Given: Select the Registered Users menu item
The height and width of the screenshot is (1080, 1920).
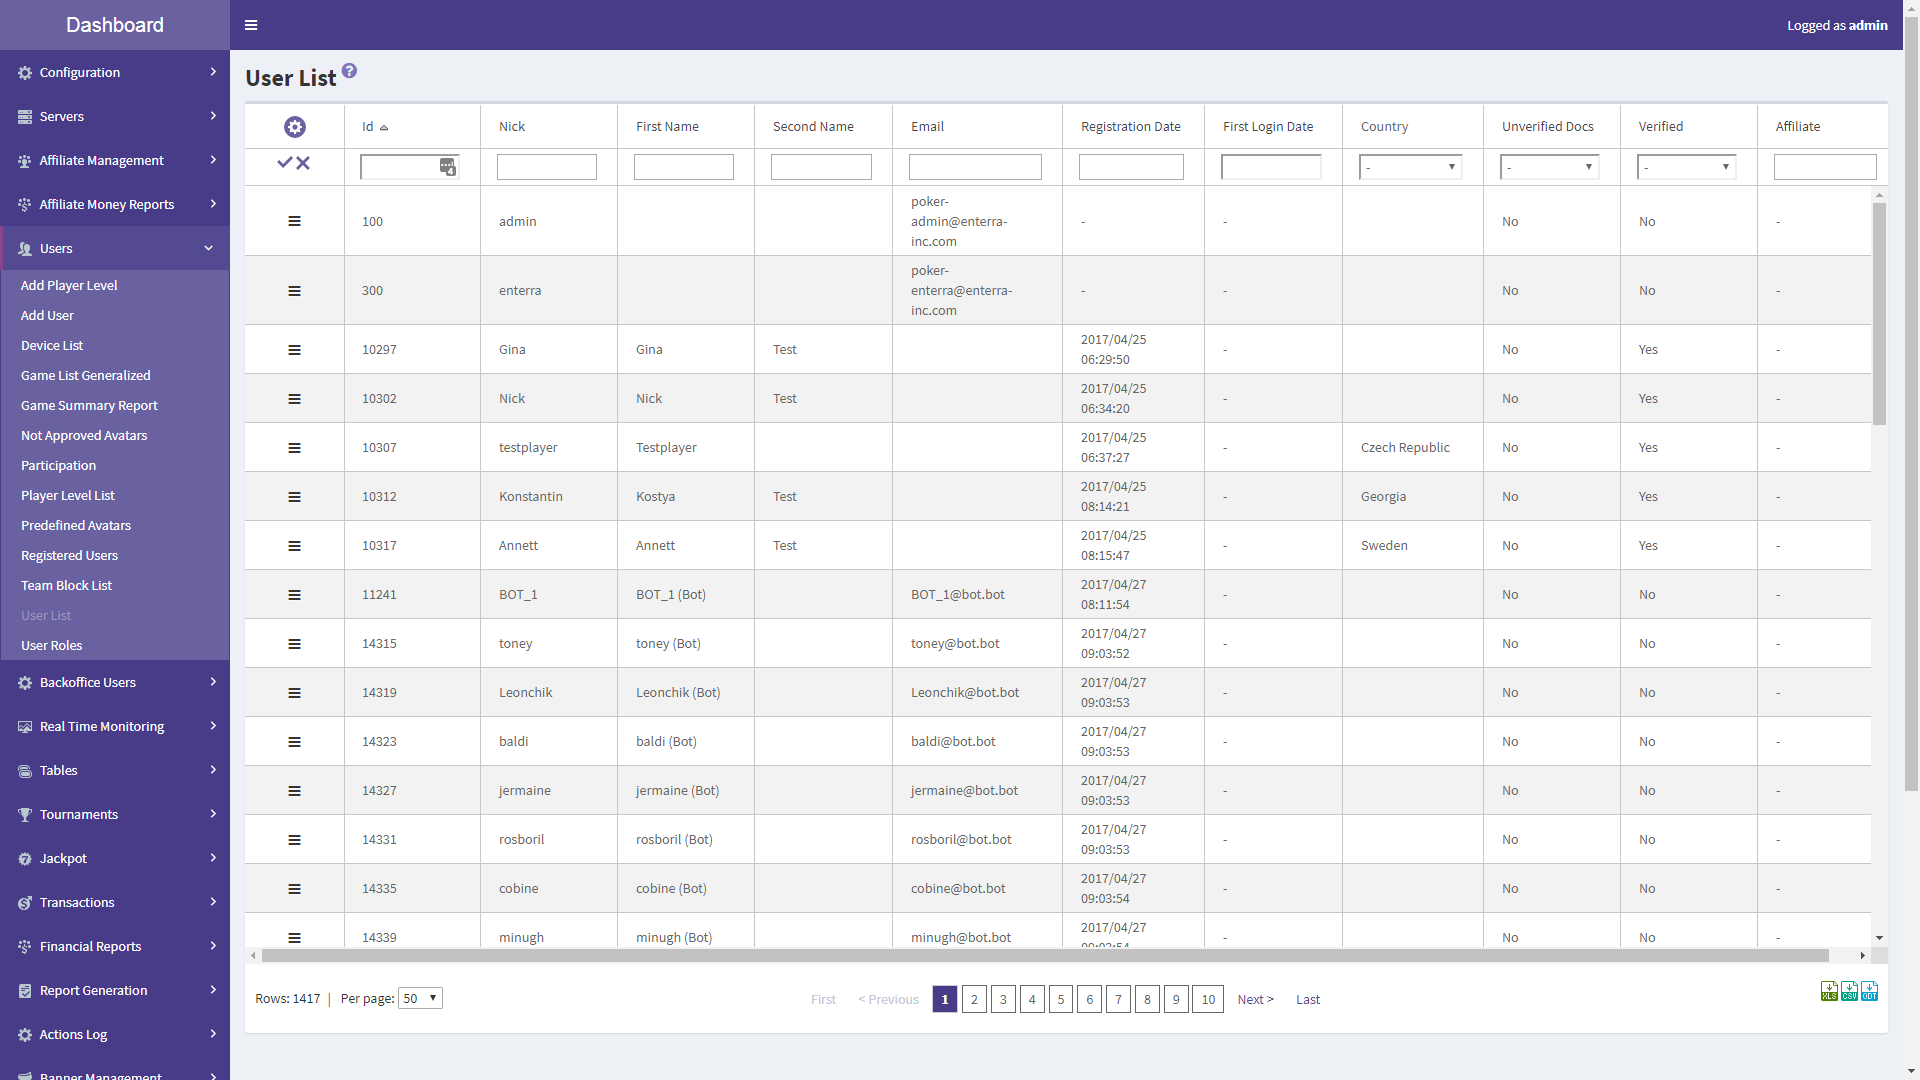Looking at the screenshot, I should [x=69, y=554].
